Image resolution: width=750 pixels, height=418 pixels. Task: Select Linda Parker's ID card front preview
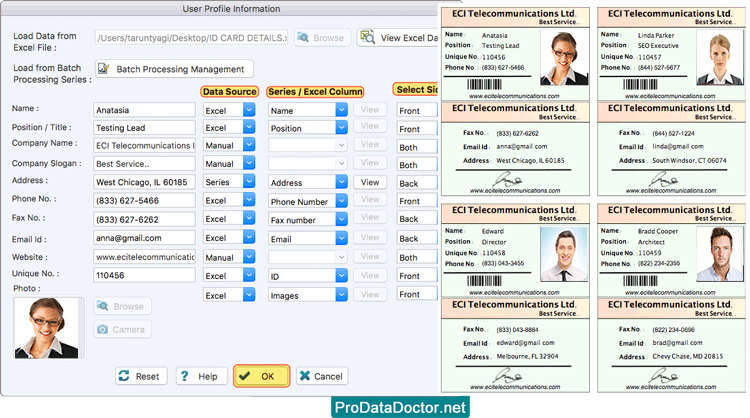pos(671,54)
